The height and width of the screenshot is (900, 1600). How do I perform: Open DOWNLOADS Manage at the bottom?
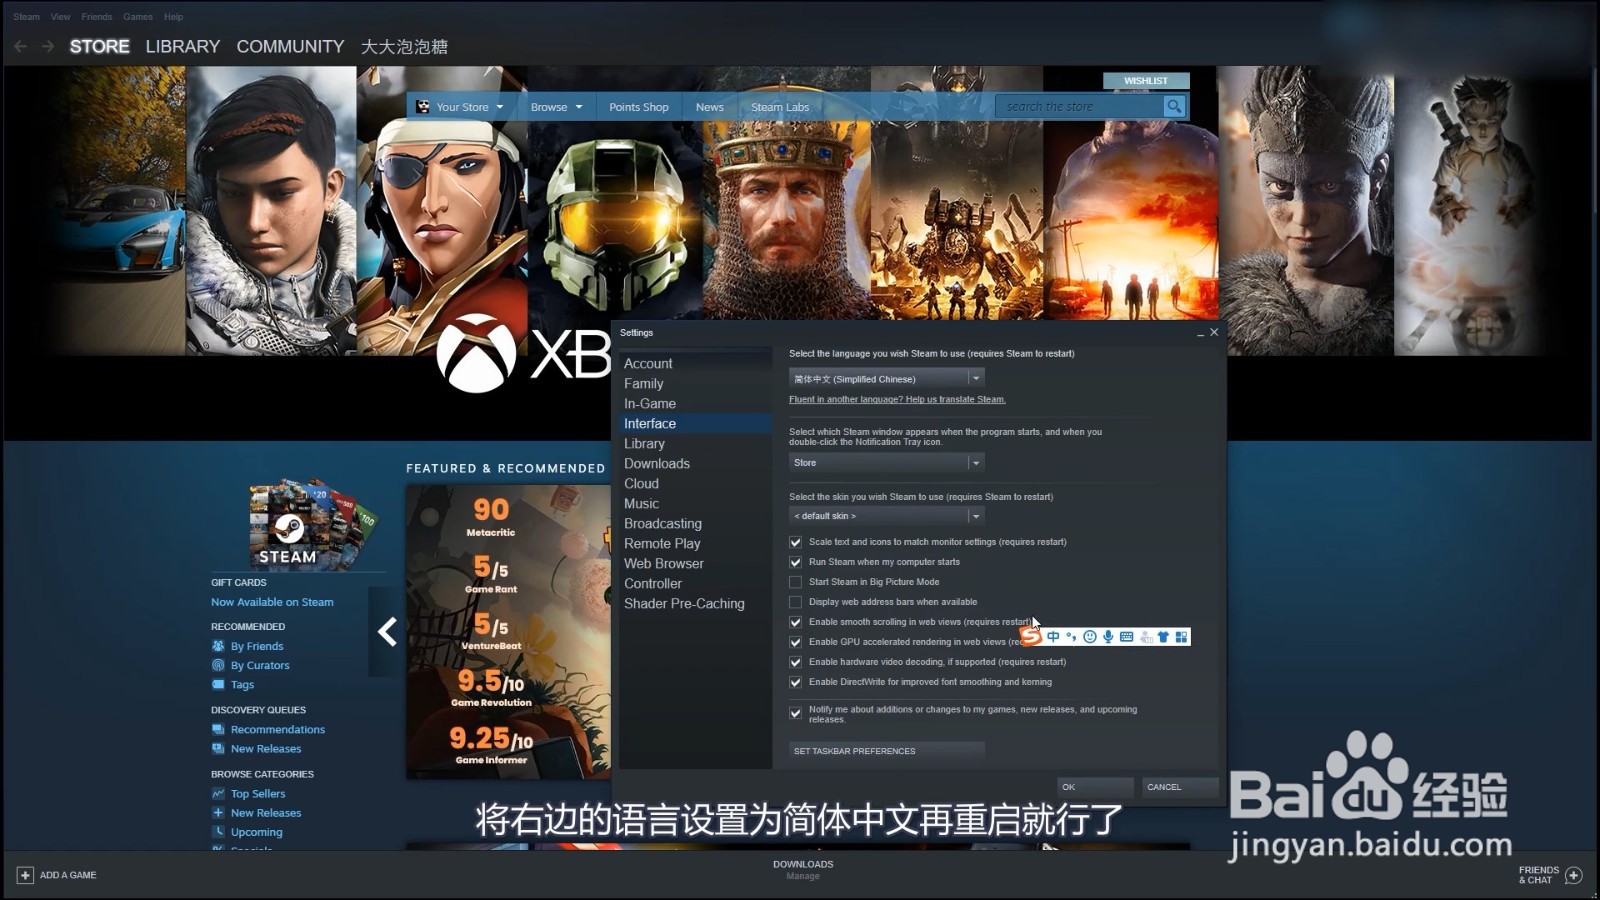click(x=803, y=870)
